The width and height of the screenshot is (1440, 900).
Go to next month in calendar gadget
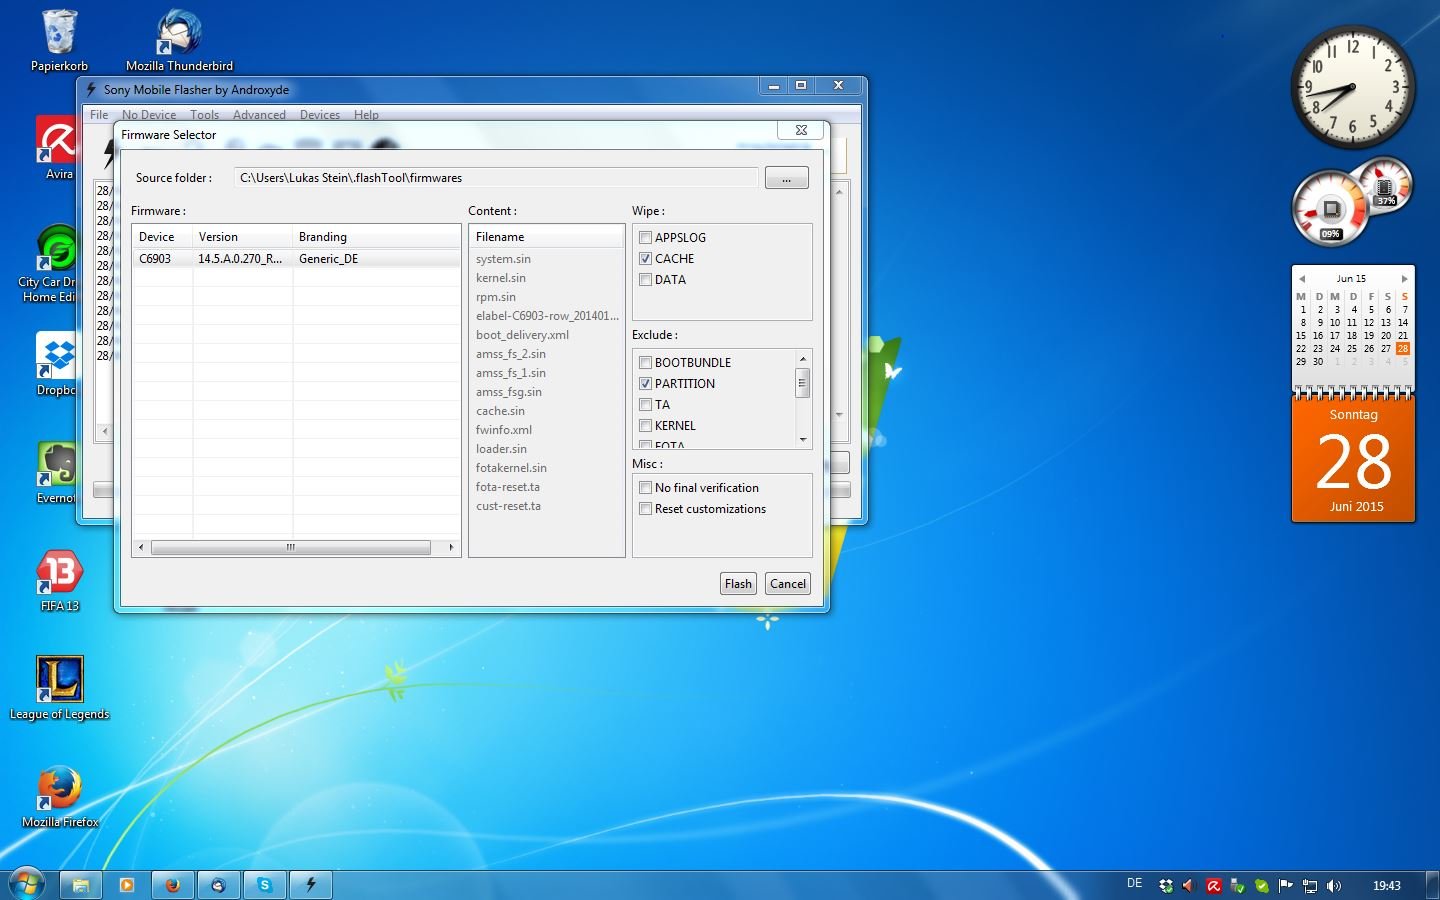click(x=1404, y=279)
